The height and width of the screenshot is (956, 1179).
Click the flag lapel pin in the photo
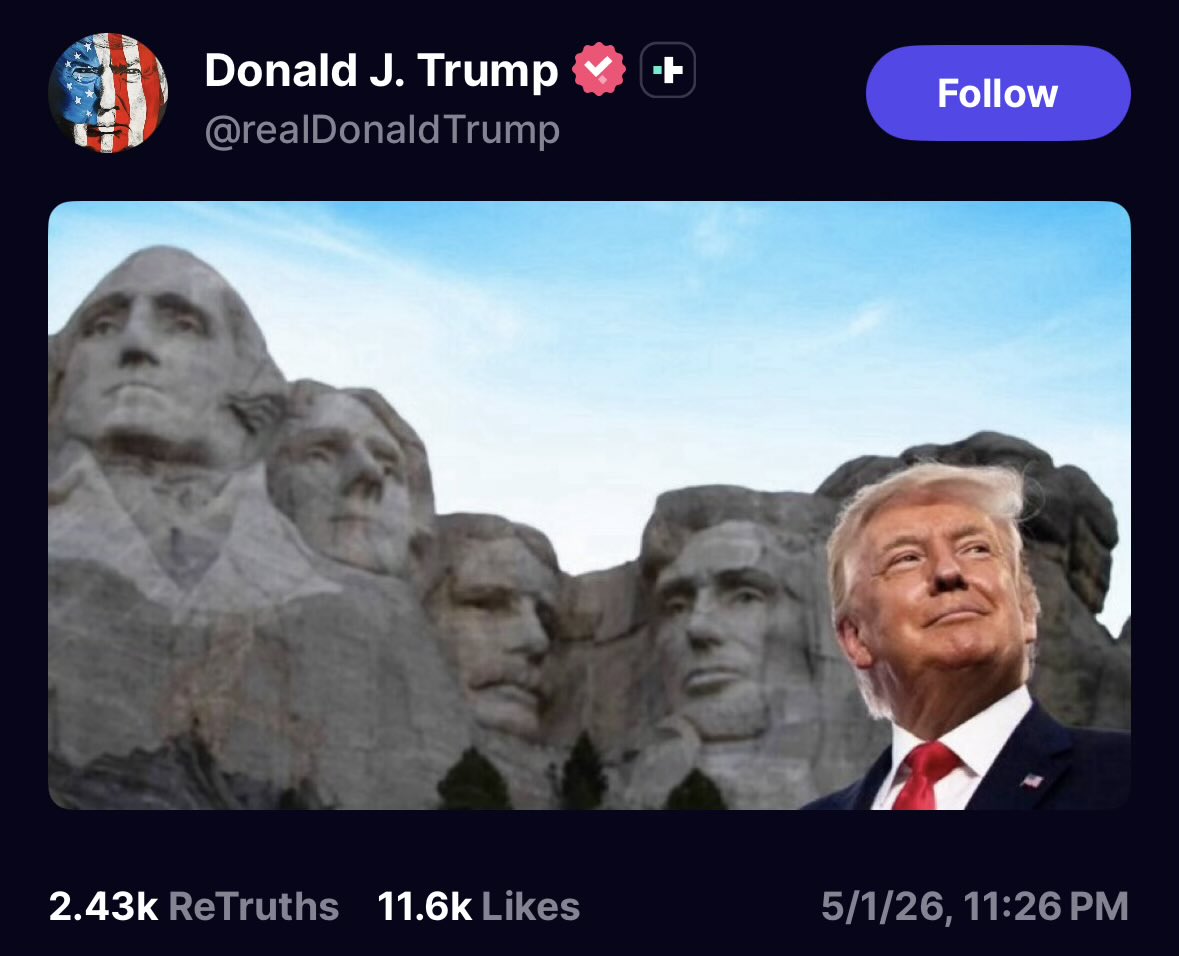pos(1032,780)
